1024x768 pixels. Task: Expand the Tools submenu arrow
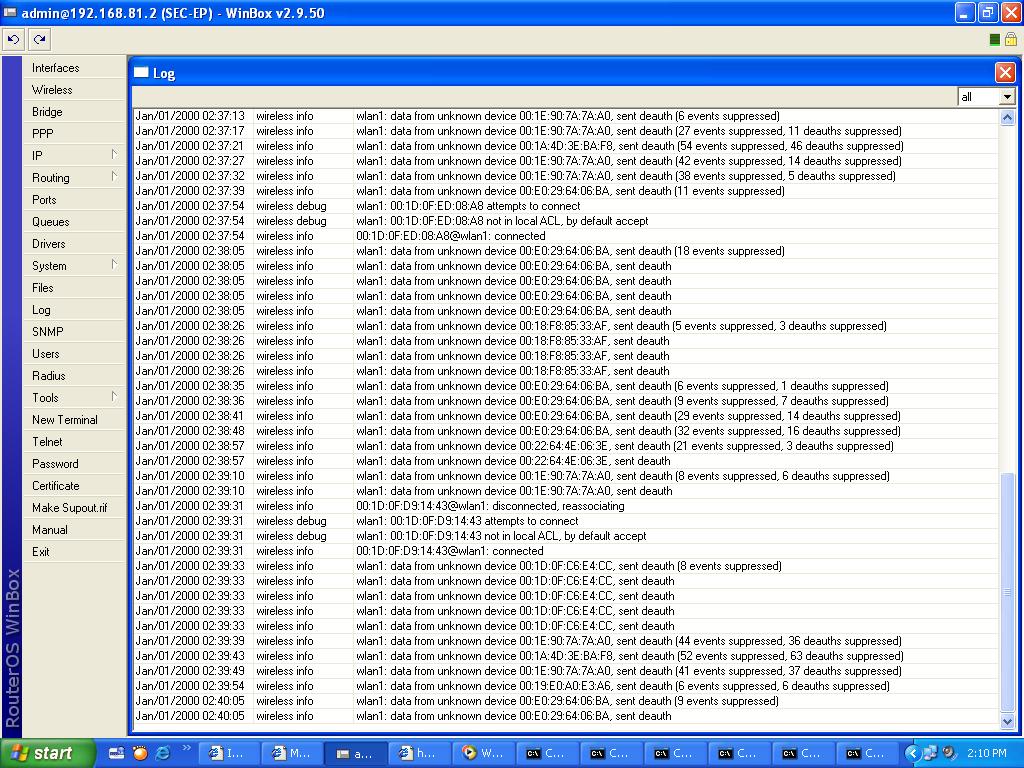pos(114,396)
